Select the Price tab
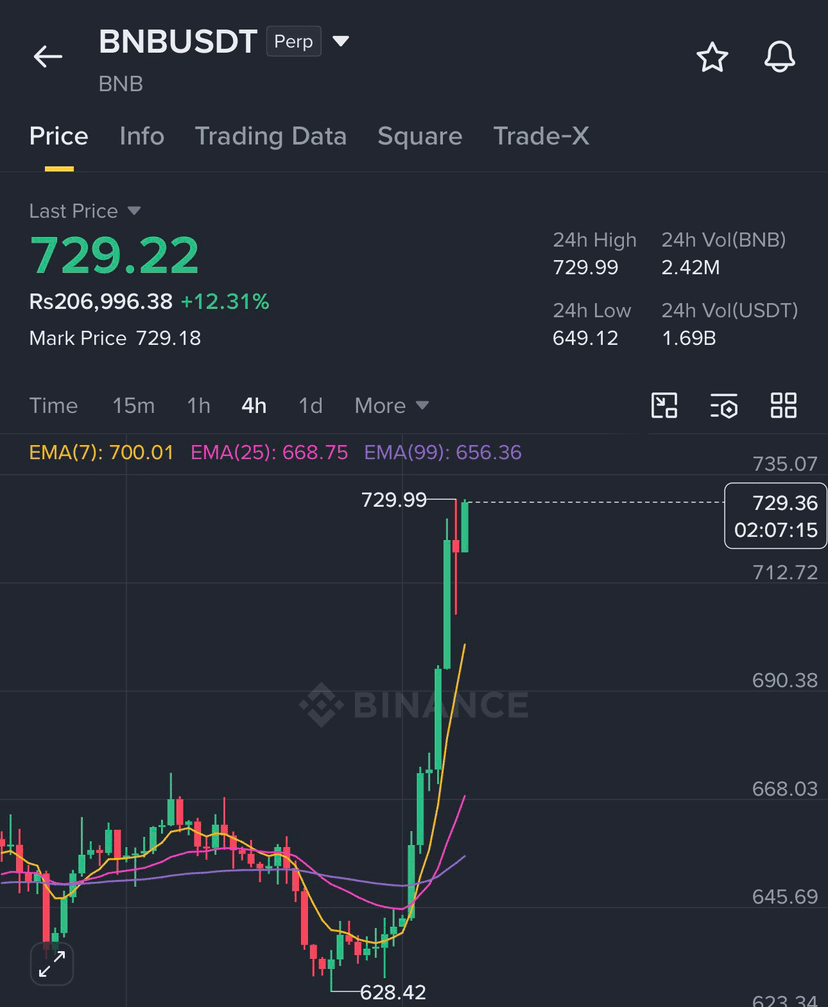This screenshot has width=828, height=1007. (58, 136)
